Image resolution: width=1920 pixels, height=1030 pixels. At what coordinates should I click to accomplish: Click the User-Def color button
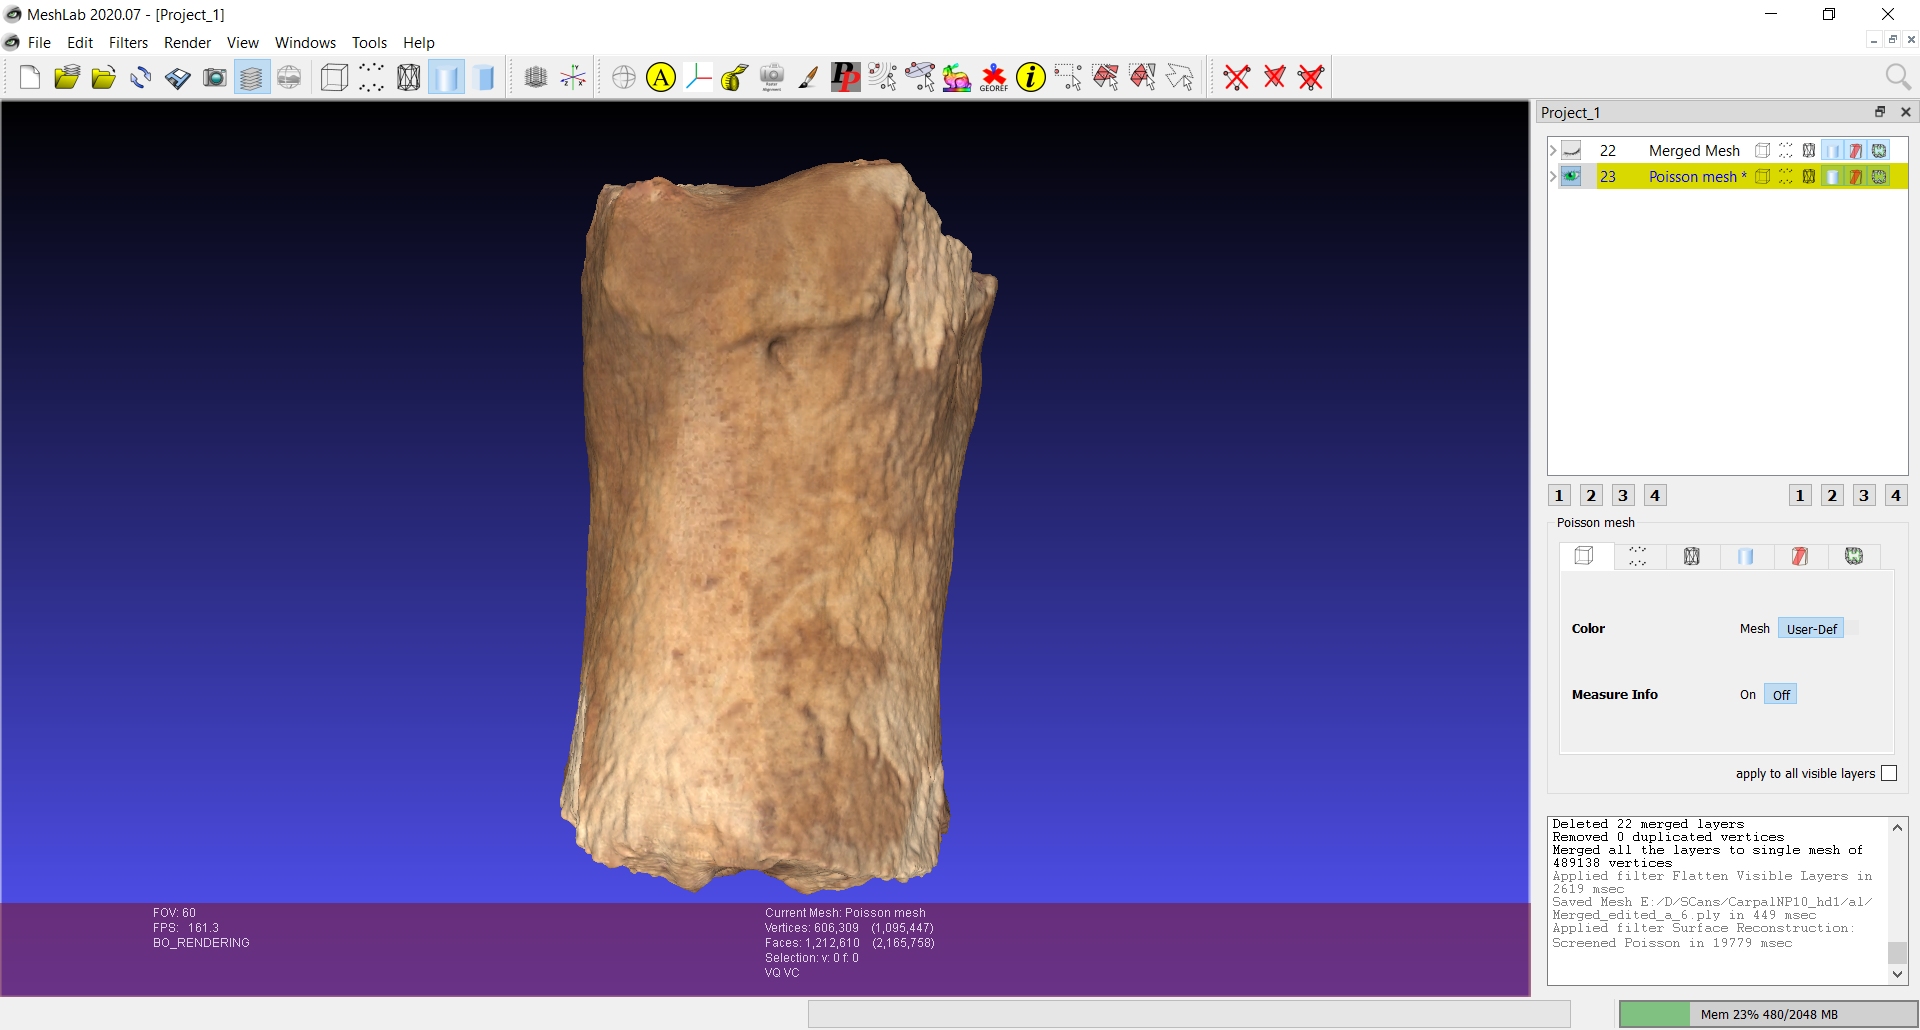[1811, 628]
